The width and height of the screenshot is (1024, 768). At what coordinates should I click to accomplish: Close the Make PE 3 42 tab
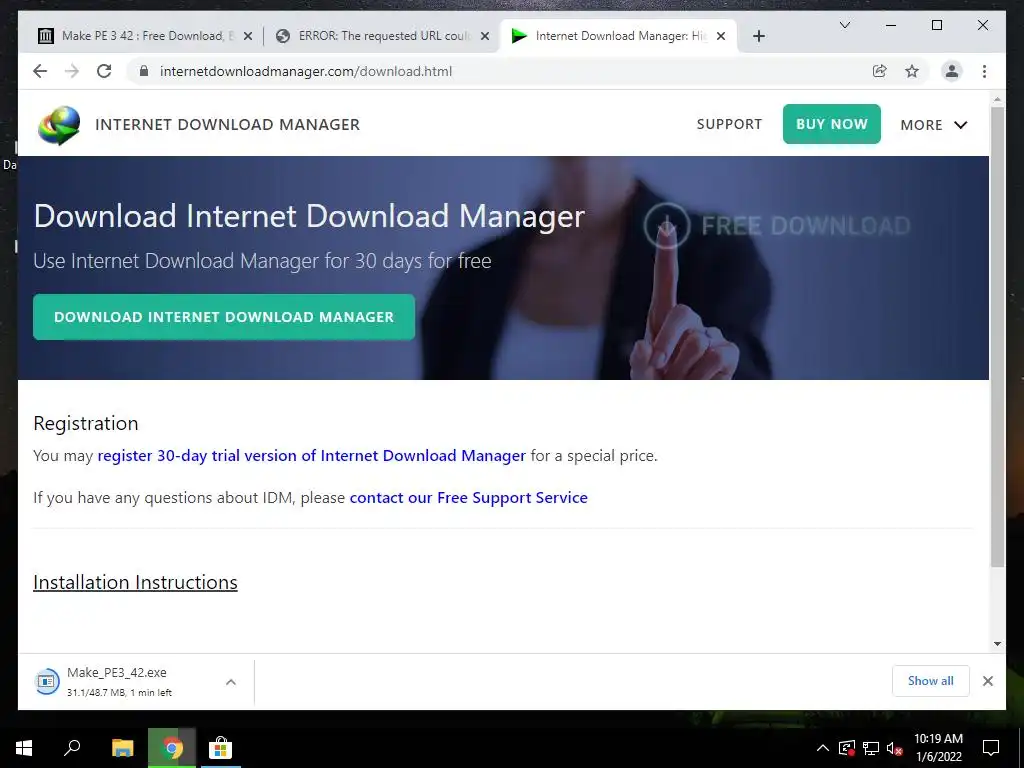(x=248, y=37)
